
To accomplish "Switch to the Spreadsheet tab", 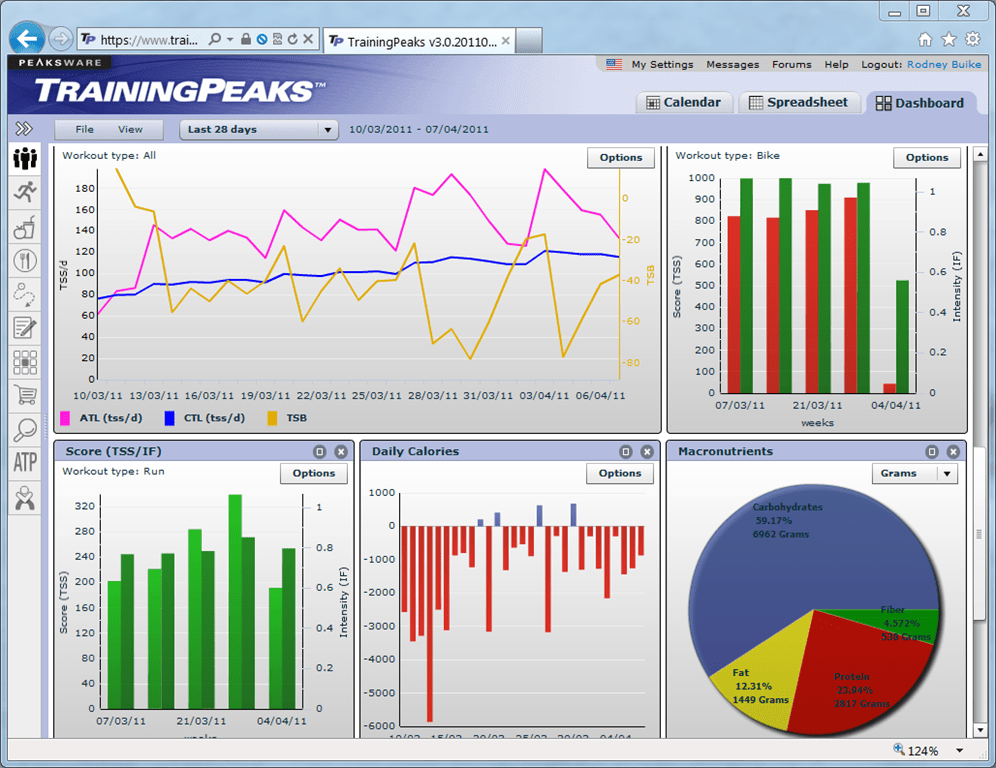I will click(799, 103).
